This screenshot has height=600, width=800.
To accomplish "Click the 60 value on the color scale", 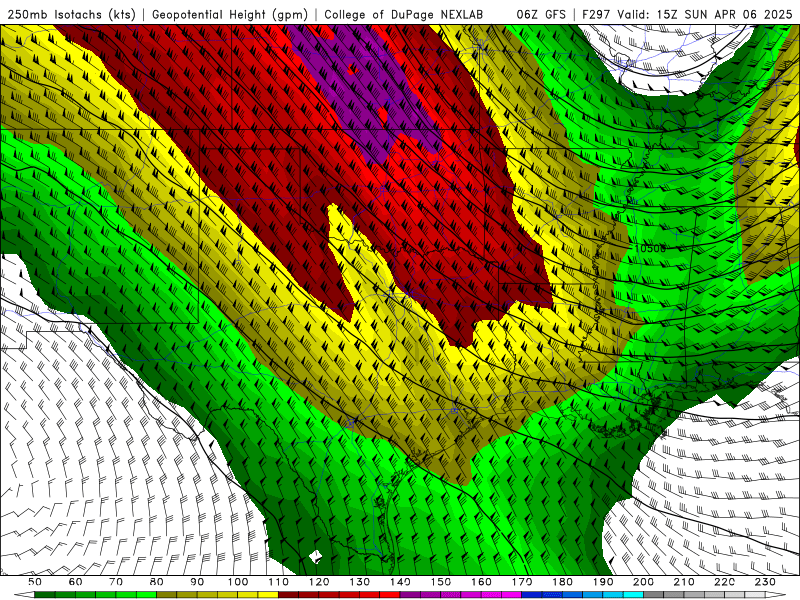I will [x=76, y=582].
